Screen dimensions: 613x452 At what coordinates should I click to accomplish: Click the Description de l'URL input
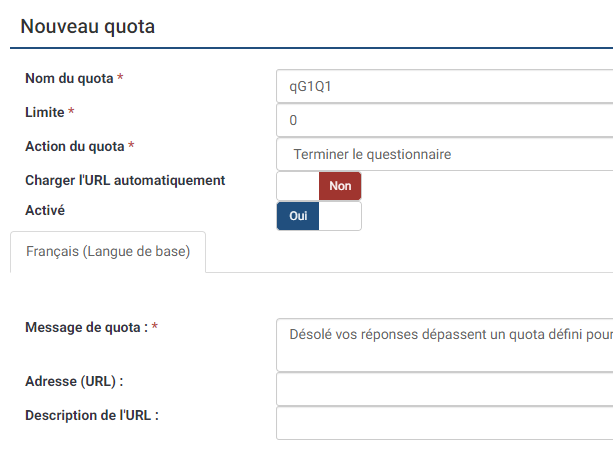click(x=444, y=422)
